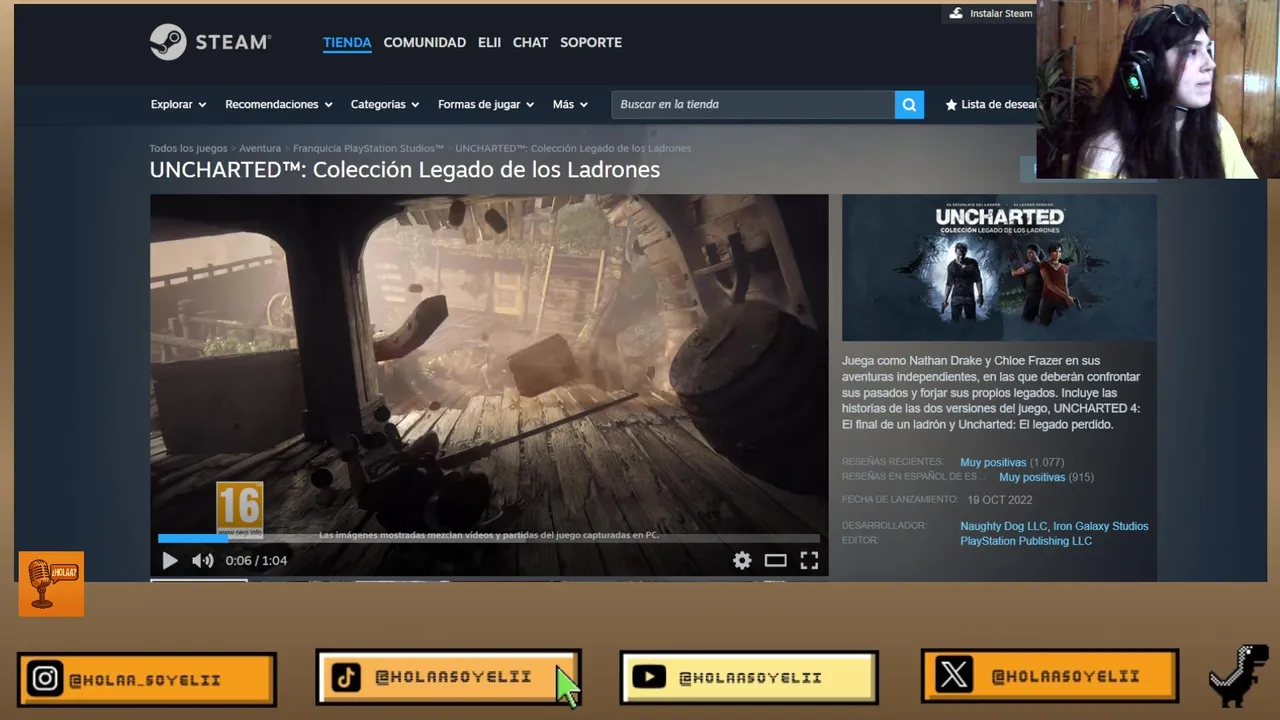Click the @HOLAASOYELII TikTok banner
The height and width of the screenshot is (720, 1280).
click(x=448, y=677)
